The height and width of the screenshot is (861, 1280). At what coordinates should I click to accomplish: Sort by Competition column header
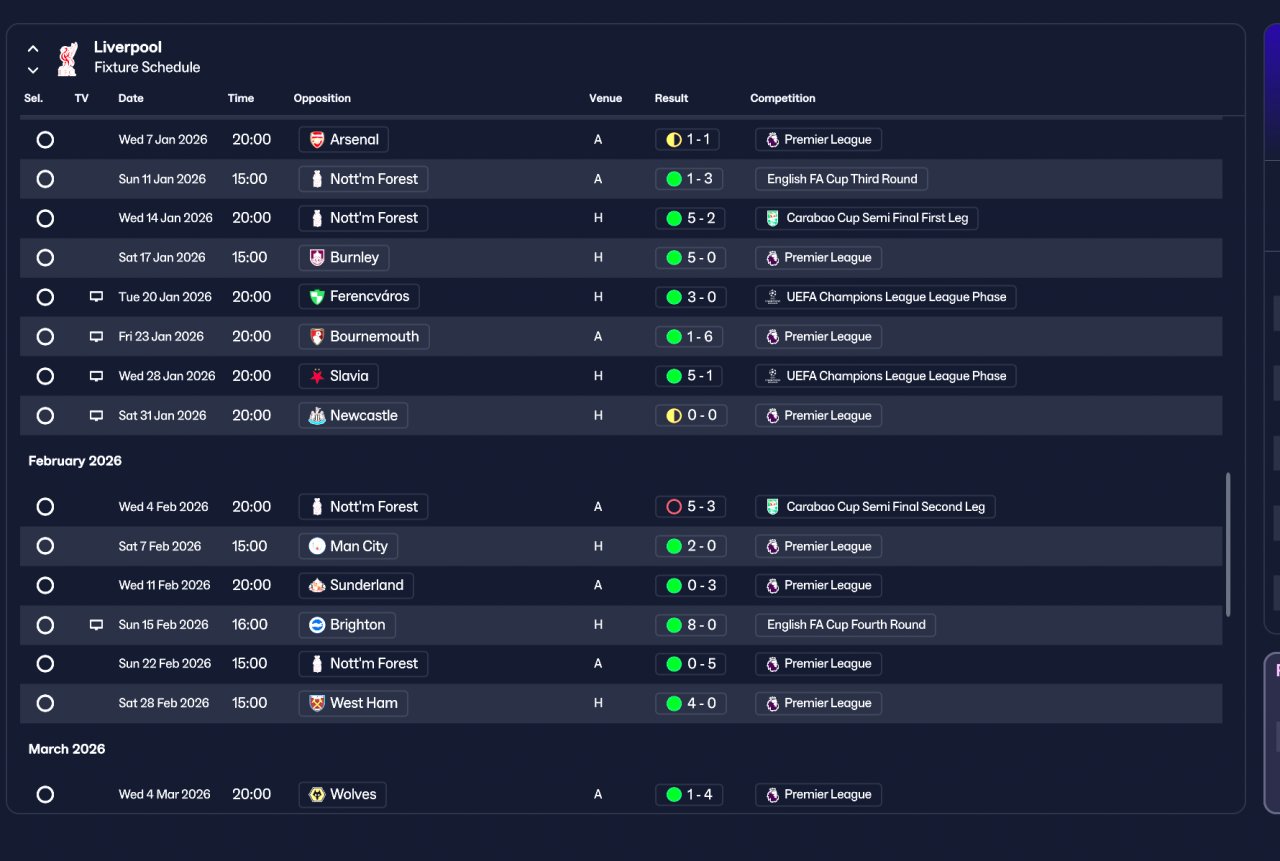(783, 98)
